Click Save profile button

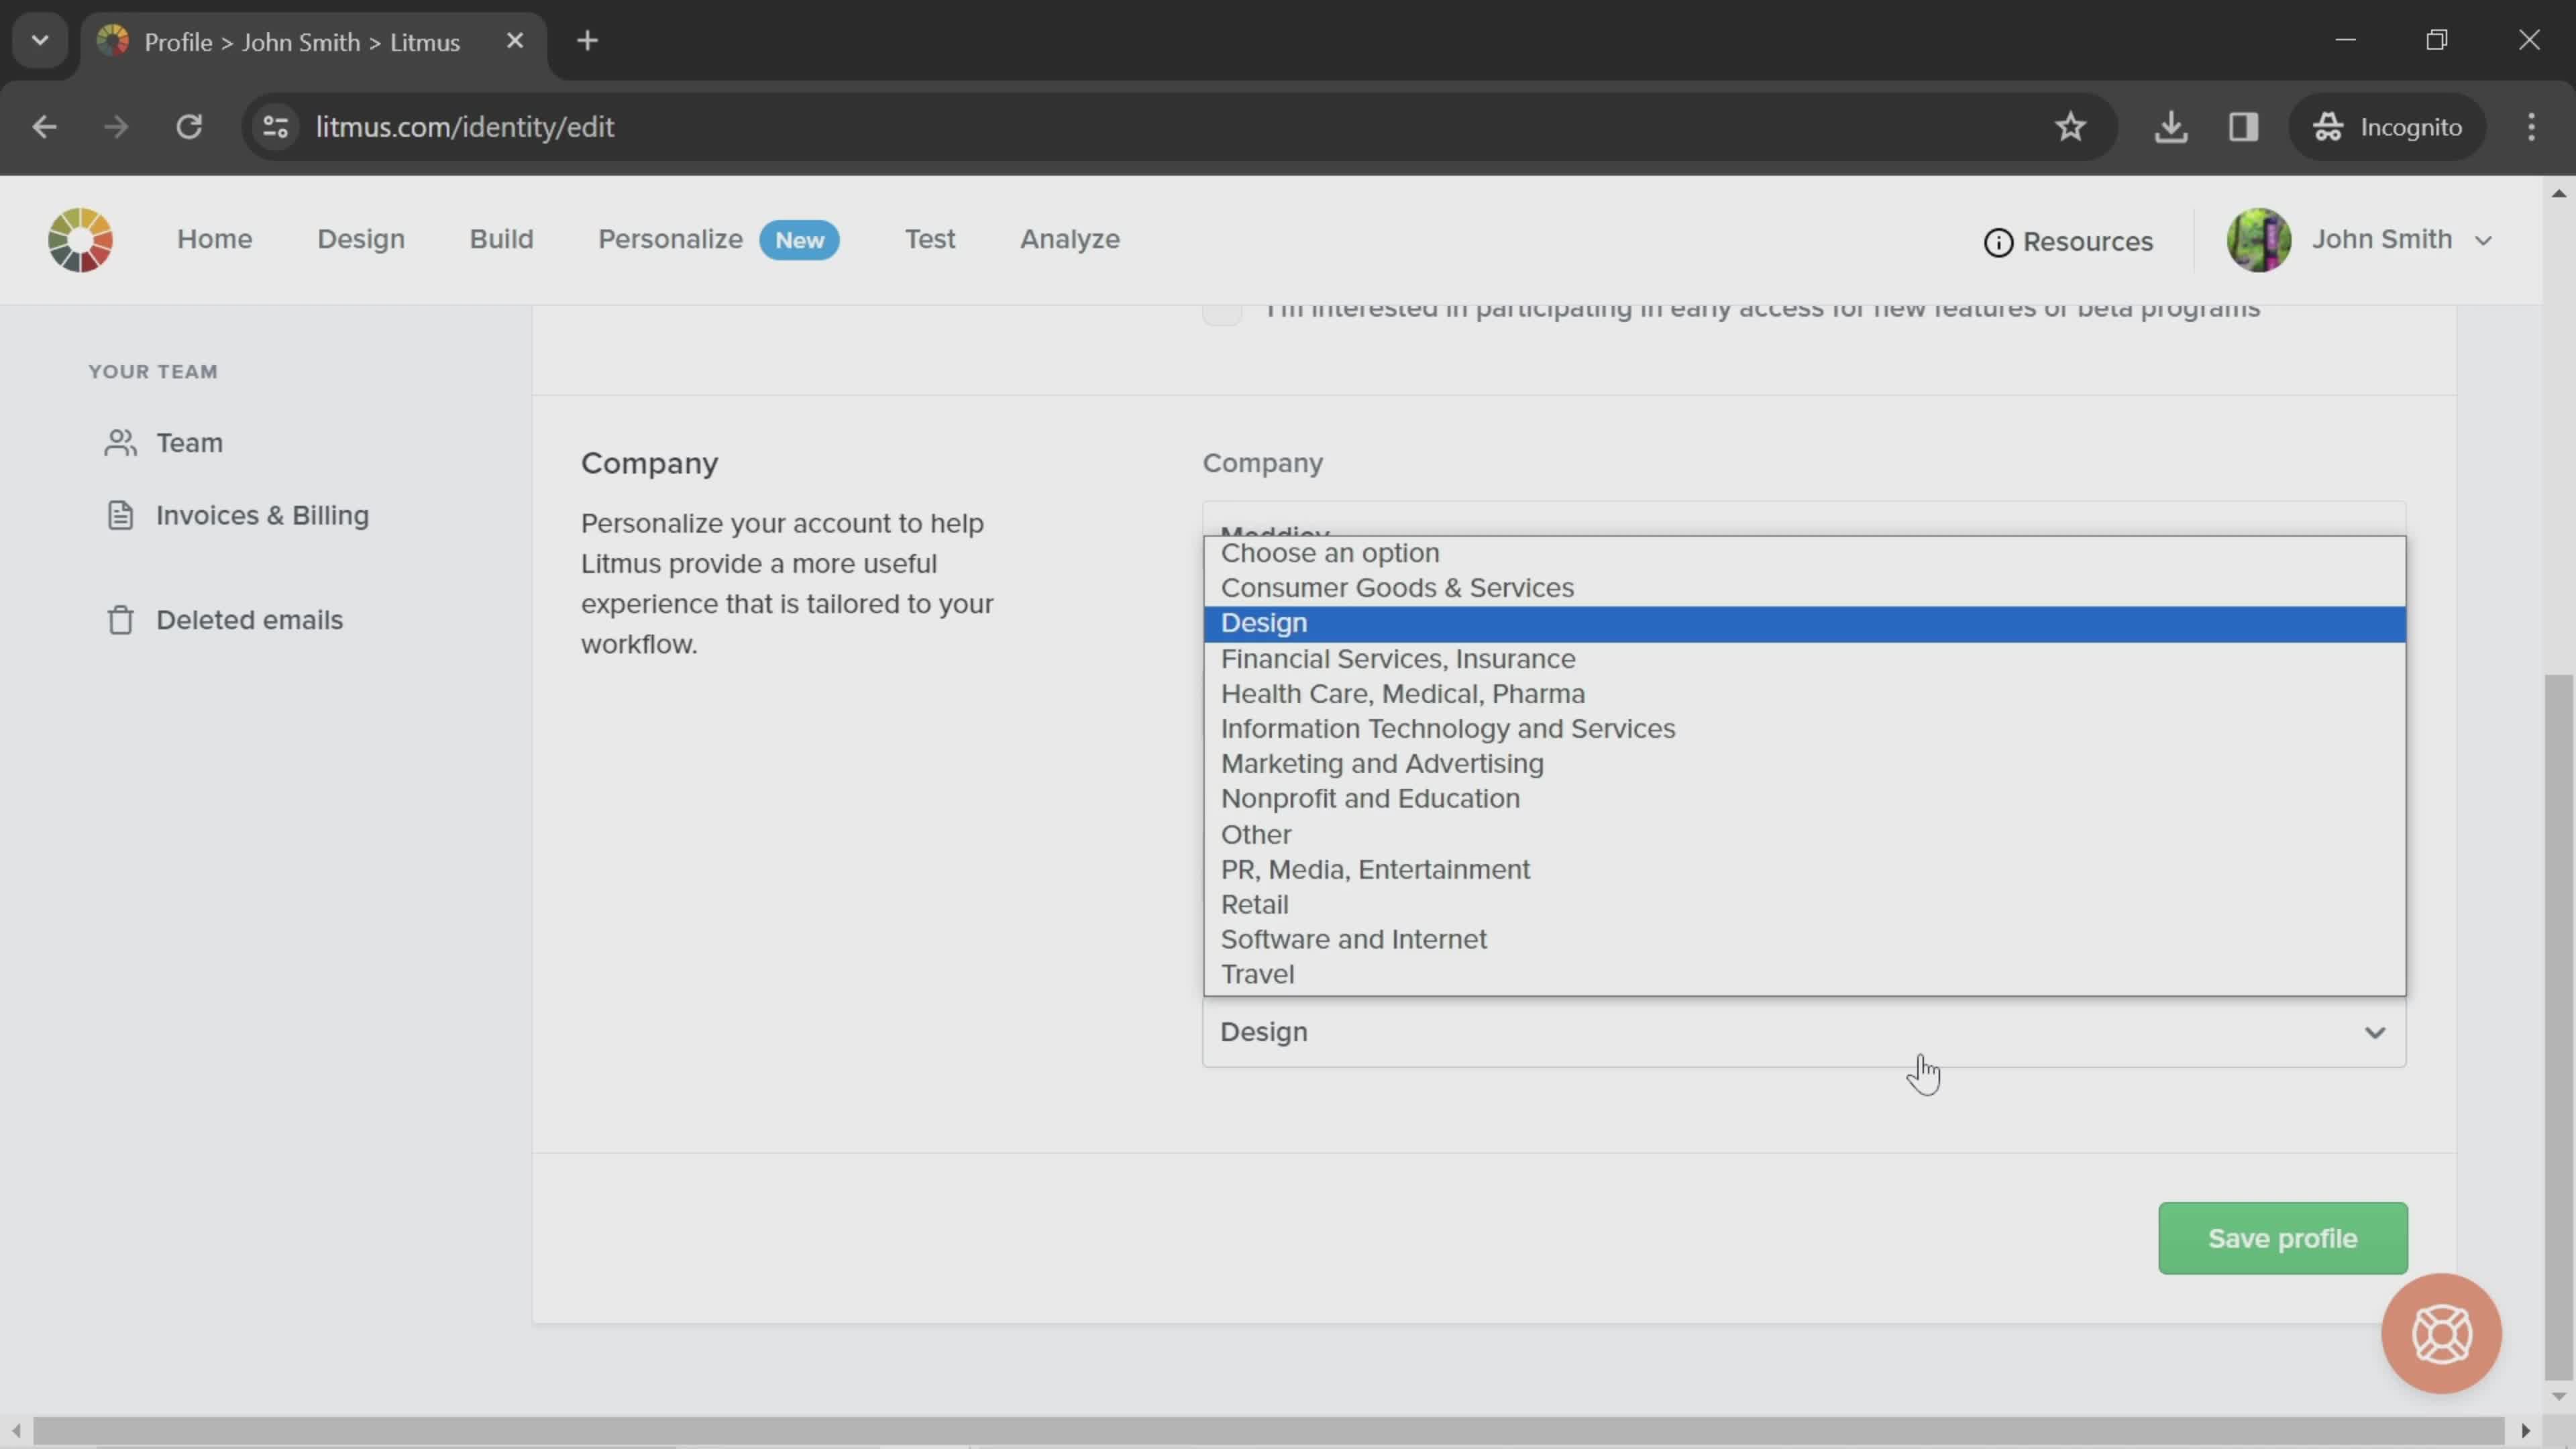click(2284, 1238)
